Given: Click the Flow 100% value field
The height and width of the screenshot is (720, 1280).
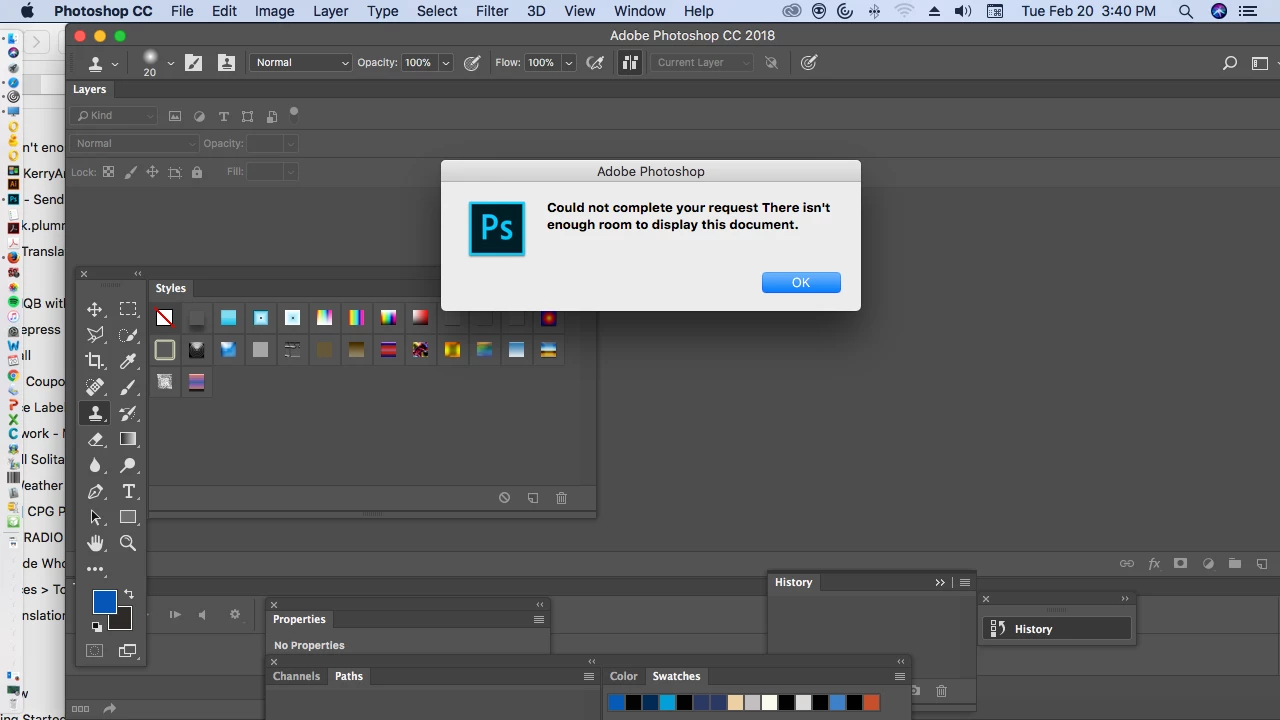Looking at the screenshot, I should coord(542,63).
